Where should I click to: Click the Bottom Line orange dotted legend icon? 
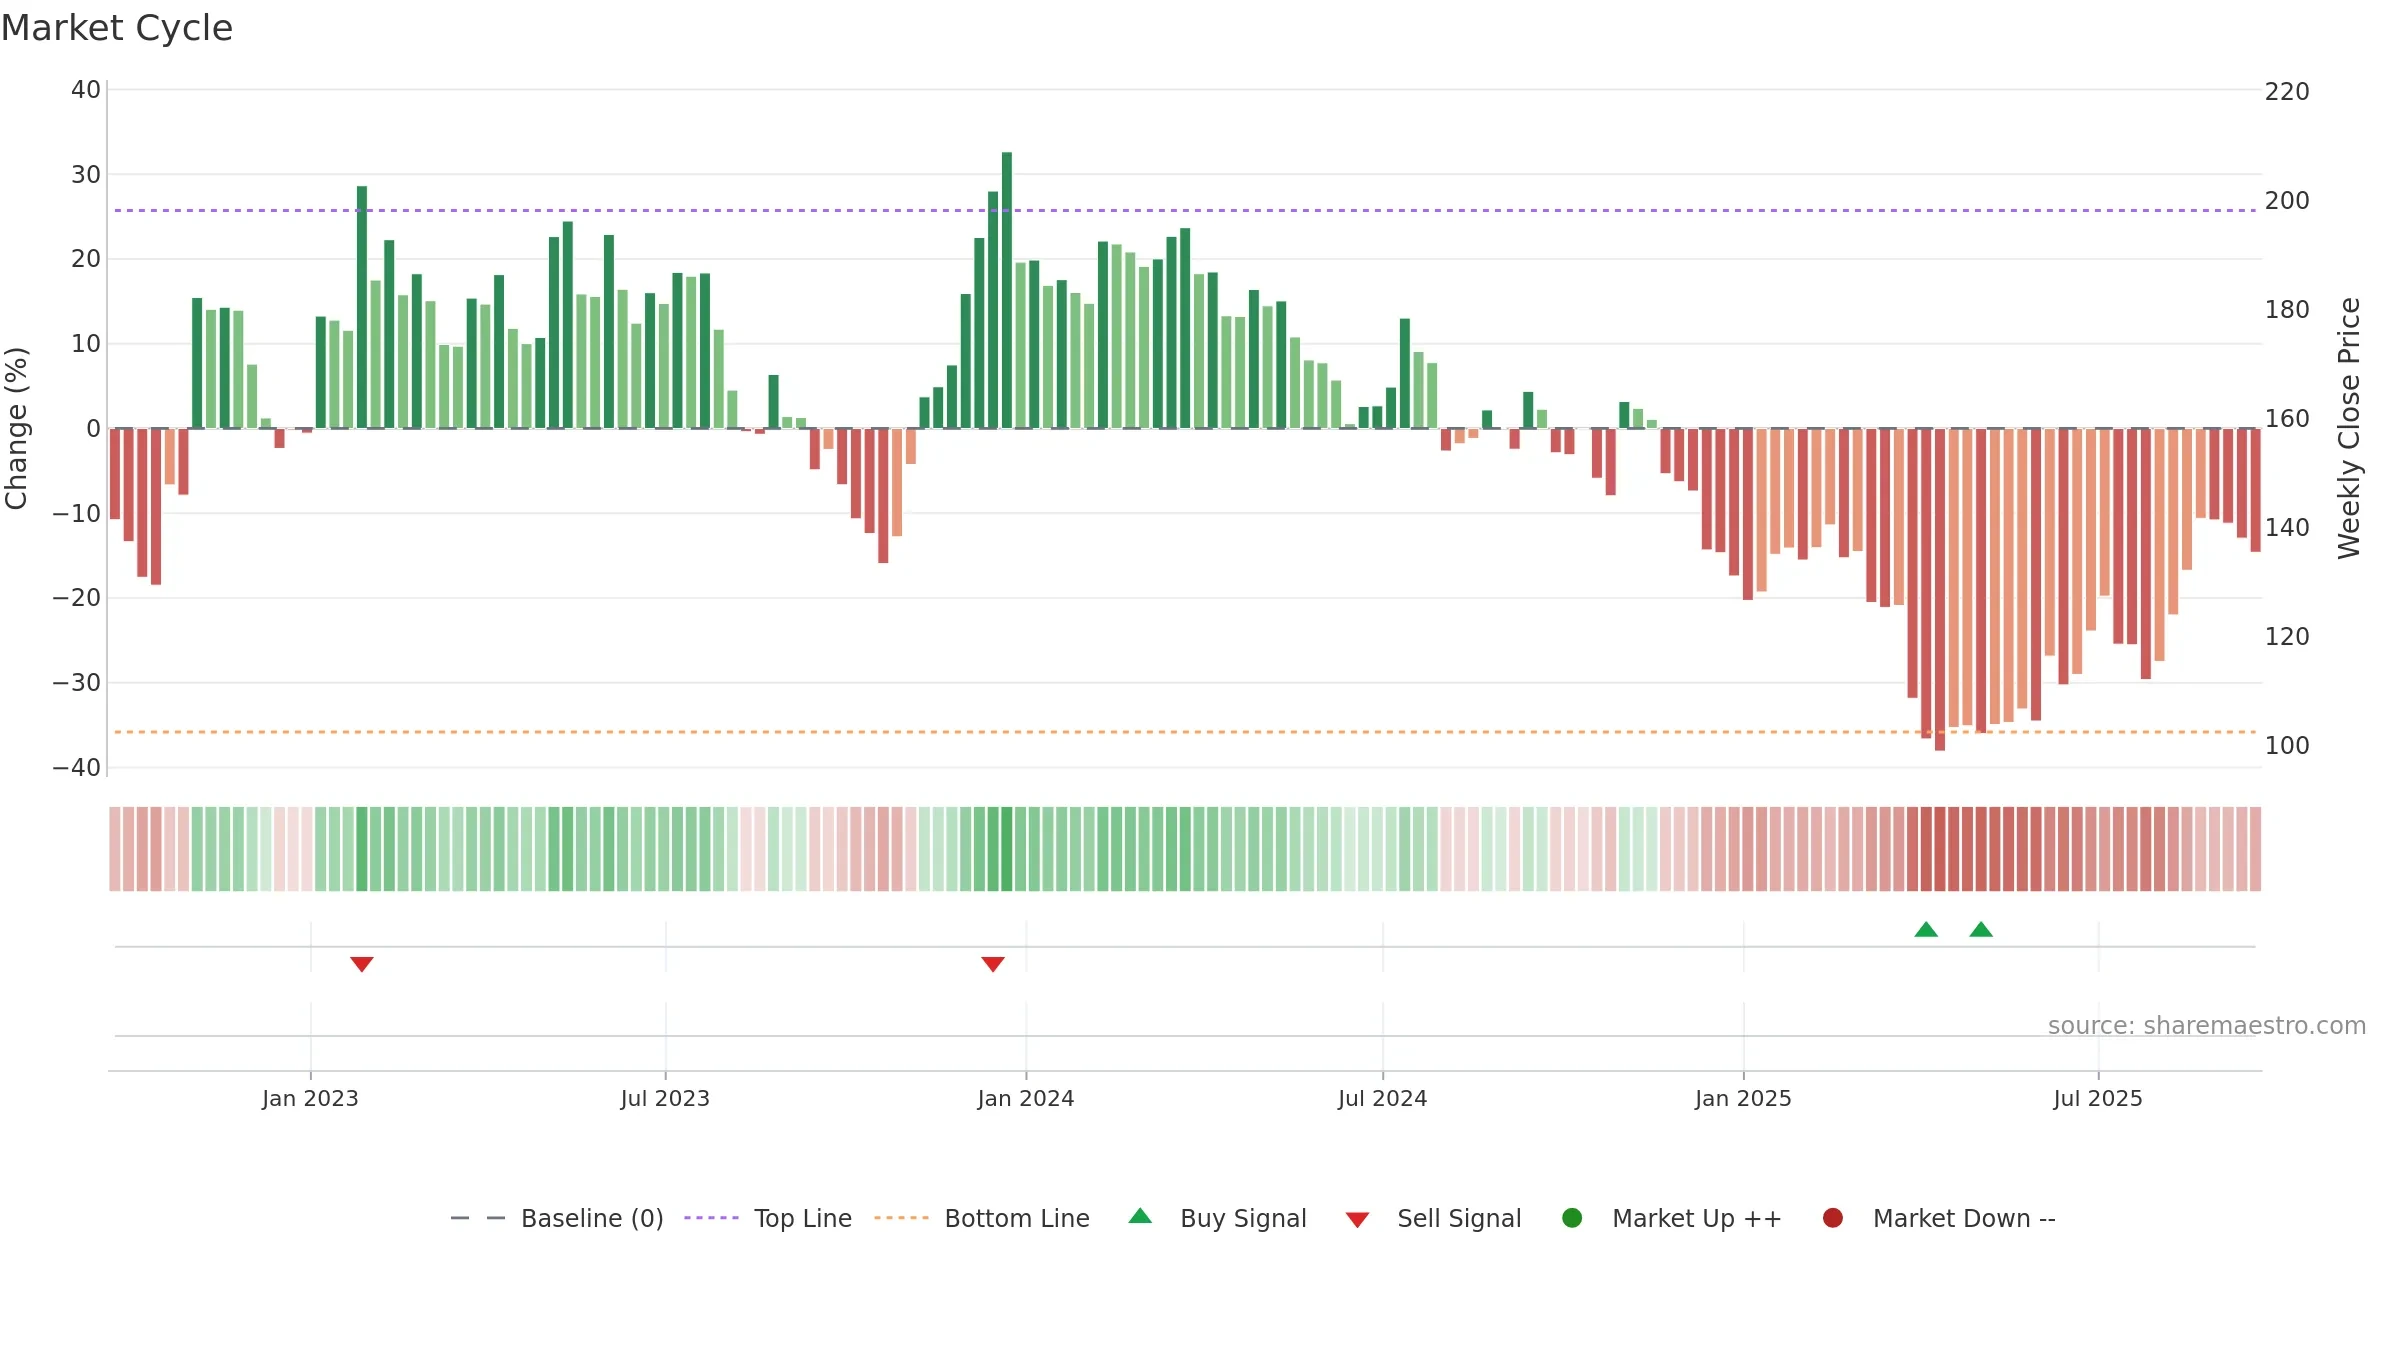pos(901,1218)
